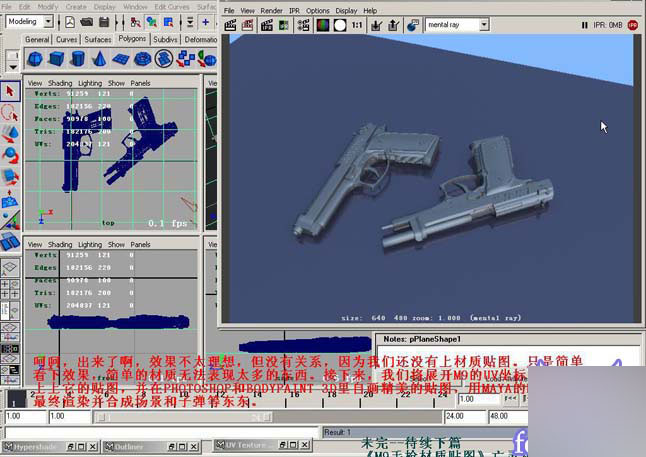Pick the Move tool in toolbox
The width and height of the screenshot is (646, 457).
pyautogui.click(x=10, y=134)
